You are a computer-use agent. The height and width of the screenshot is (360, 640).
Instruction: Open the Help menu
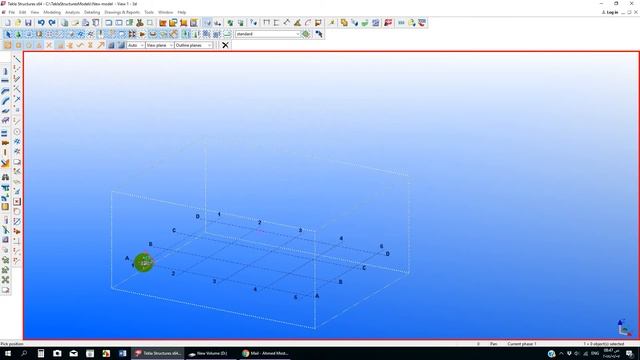[182, 13]
